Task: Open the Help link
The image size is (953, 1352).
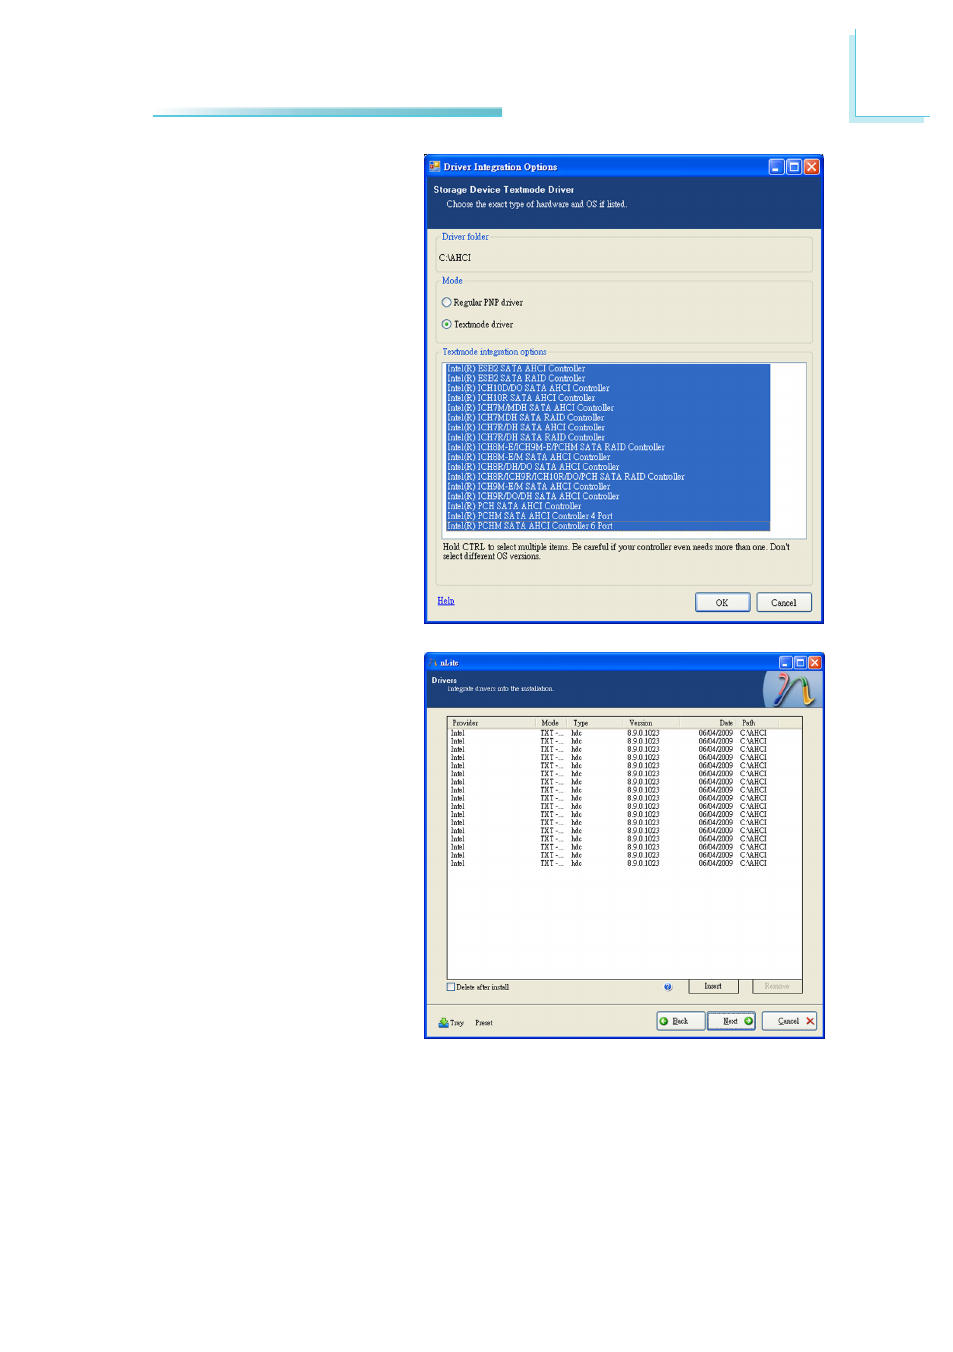Action: (x=446, y=601)
